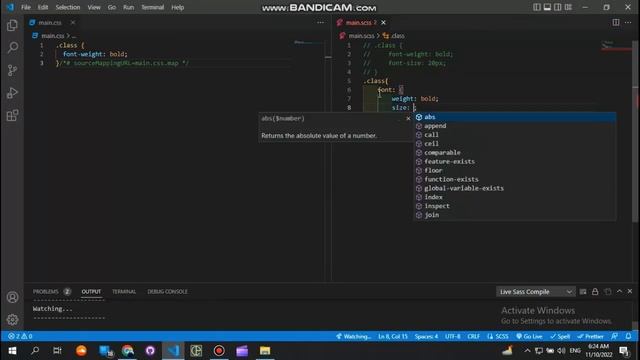
Task: Open File Explorer from taskbar
Action: (x=265, y=351)
